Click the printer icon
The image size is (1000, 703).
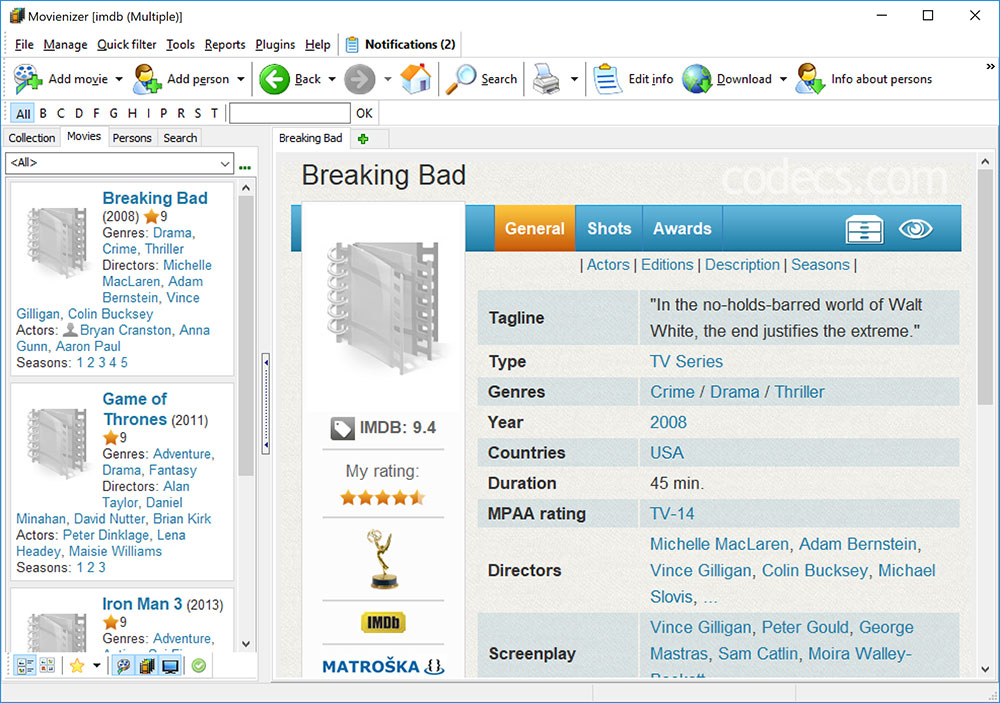point(546,79)
